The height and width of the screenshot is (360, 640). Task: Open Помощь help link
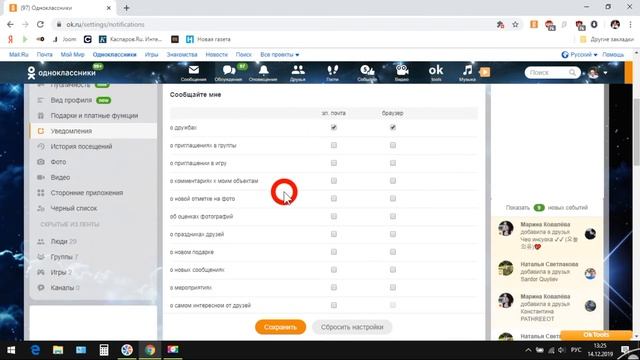coord(613,55)
